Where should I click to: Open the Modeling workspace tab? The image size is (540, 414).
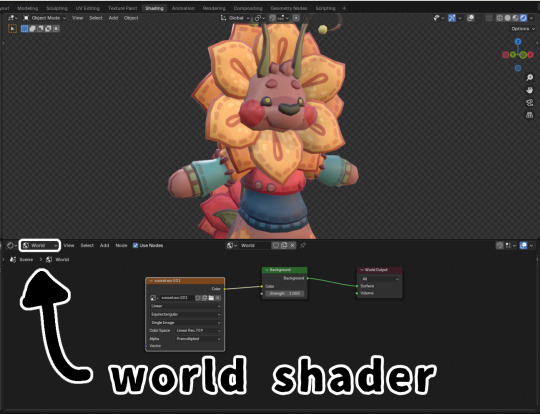coord(28,8)
